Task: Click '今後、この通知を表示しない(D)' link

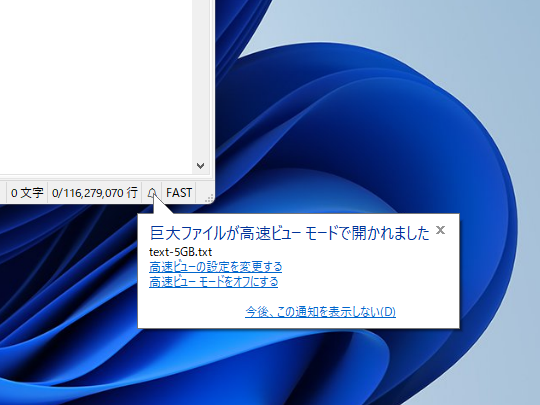Action: click(x=320, y=312)
